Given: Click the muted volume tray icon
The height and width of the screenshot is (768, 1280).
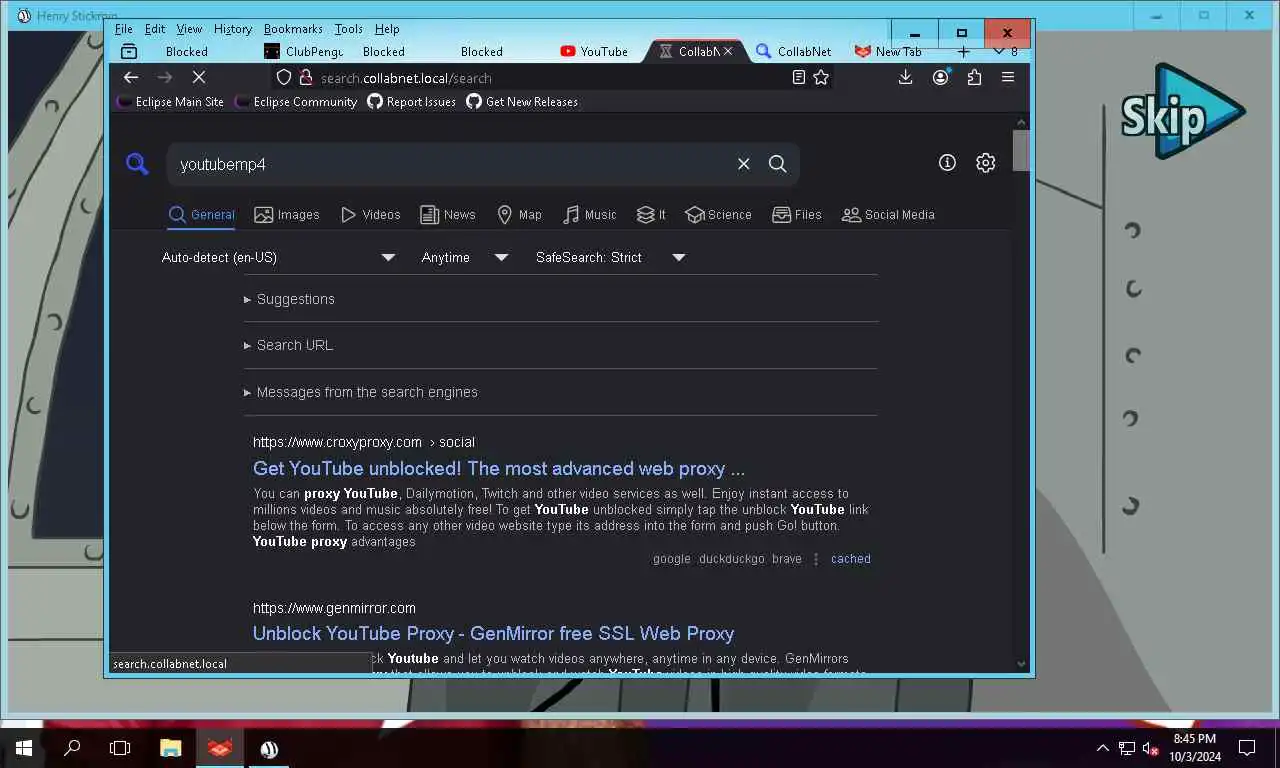Looking at the screenshot, I should (1150, 747).
